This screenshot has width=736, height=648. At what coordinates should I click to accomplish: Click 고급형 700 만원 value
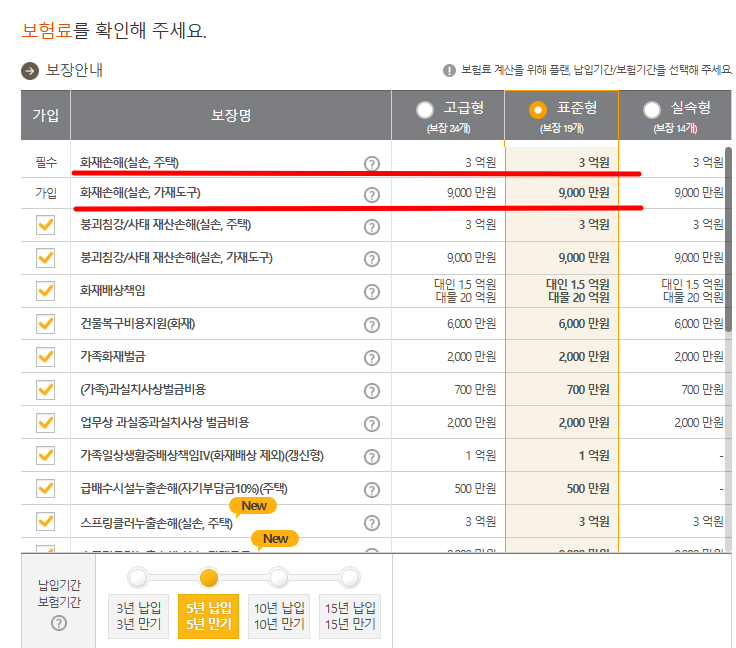[x=475, y=389]
